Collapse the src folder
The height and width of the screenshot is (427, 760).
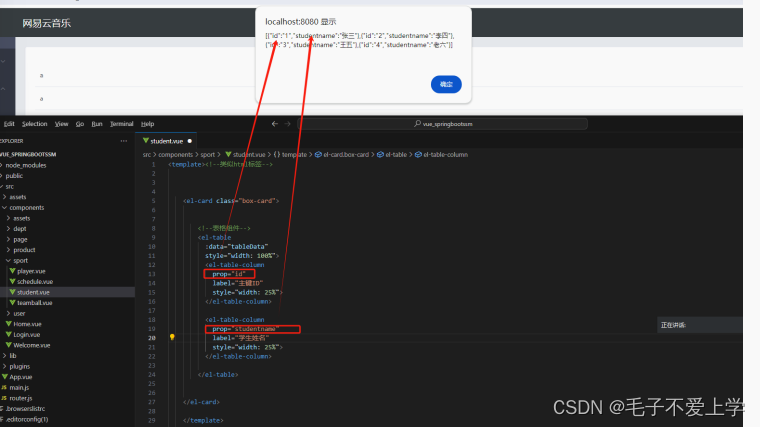[x=10, y=187]
